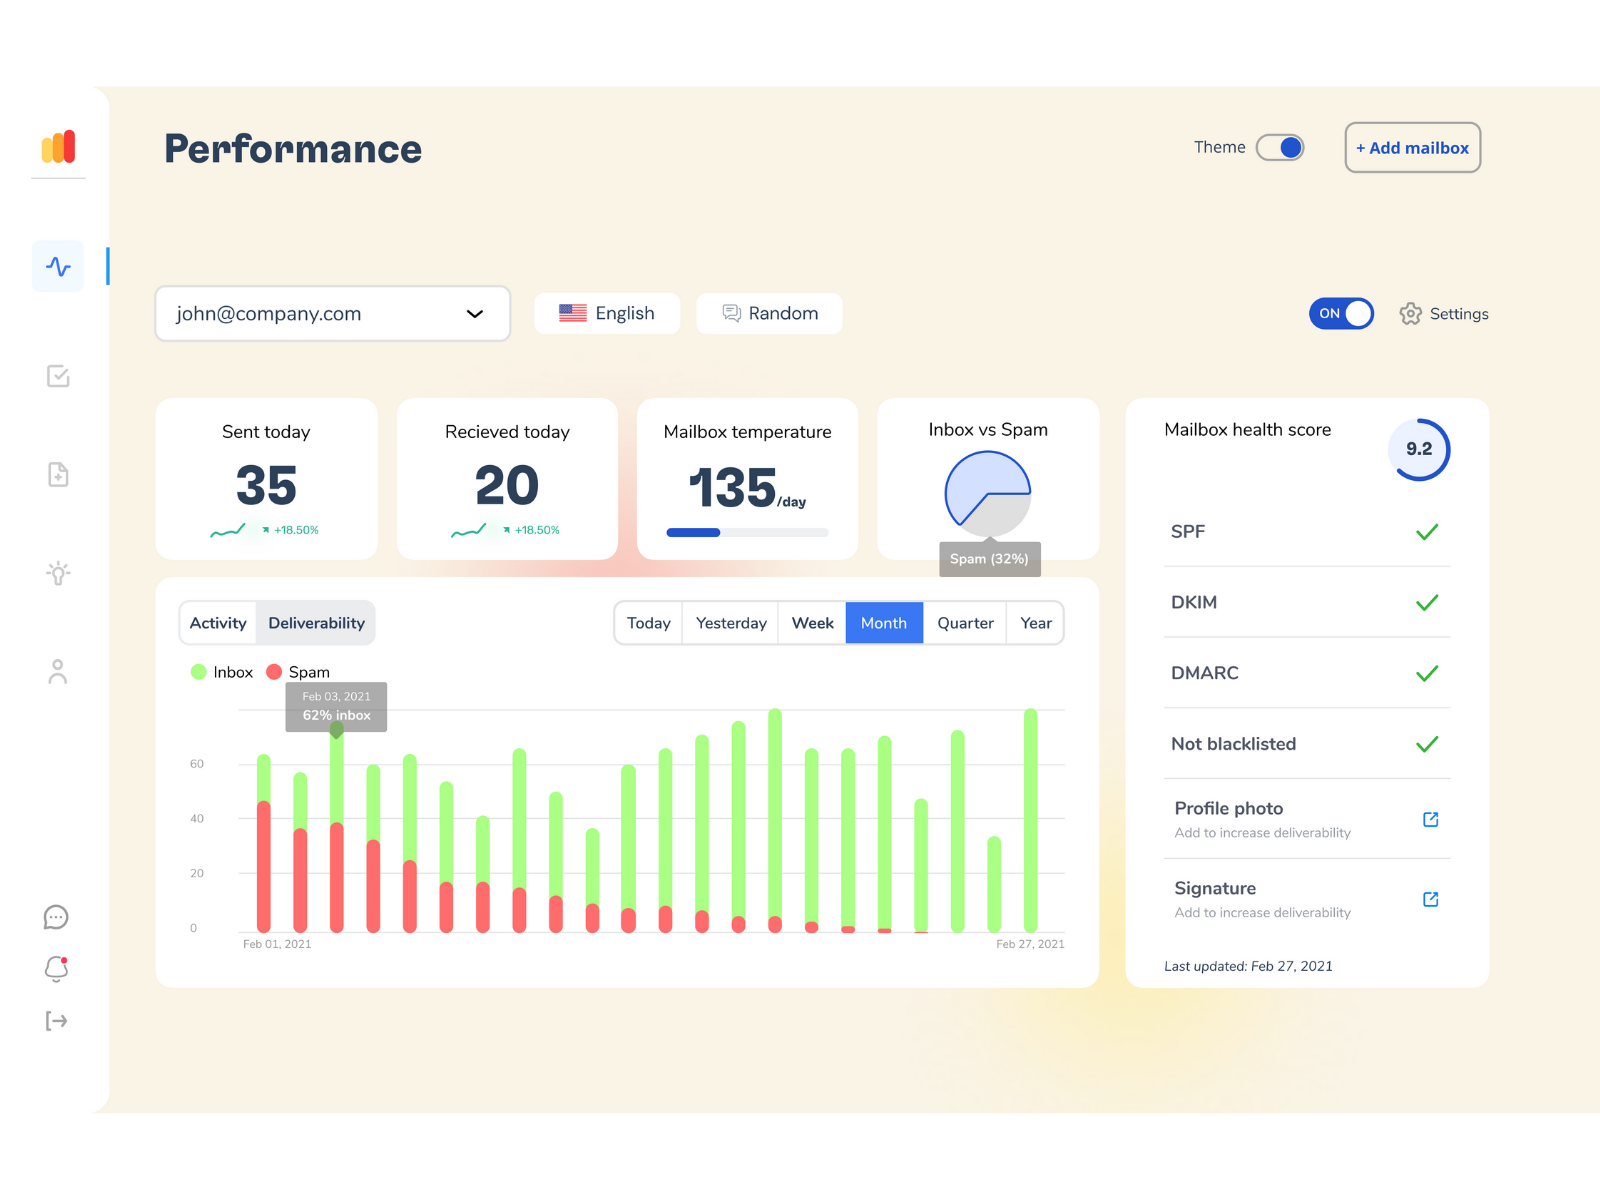This screenshot has height=1200, width=1600.
Task: Click the DKIM row label
Action: 1194,603
